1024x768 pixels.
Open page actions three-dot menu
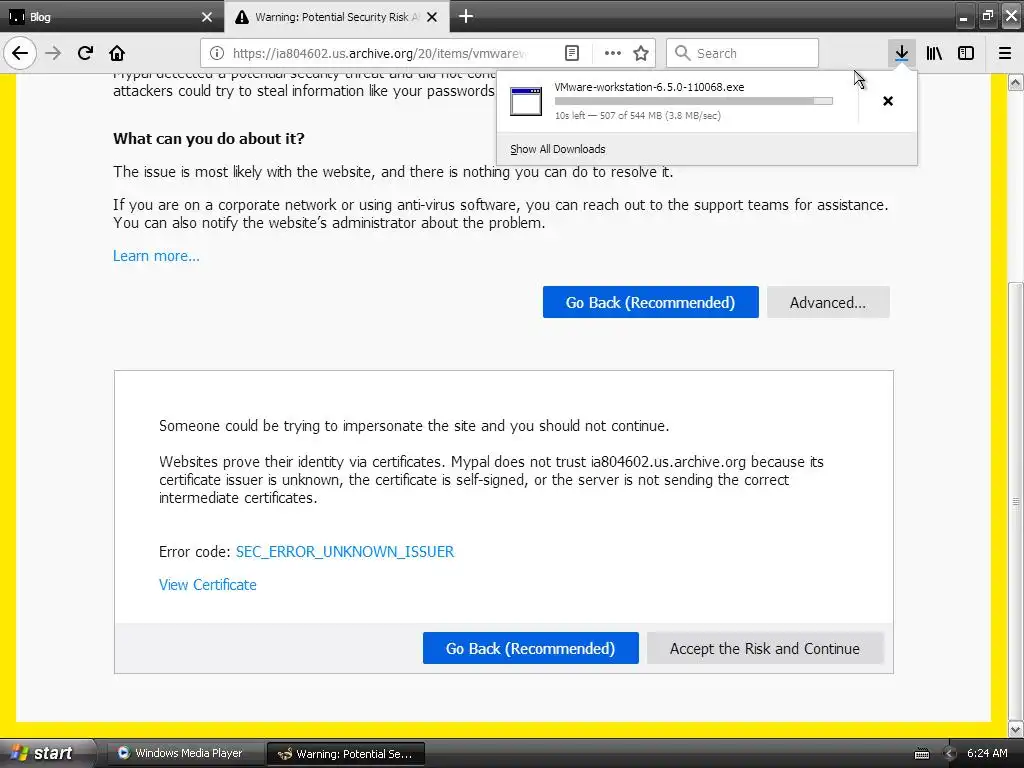(x=613, y=53)
